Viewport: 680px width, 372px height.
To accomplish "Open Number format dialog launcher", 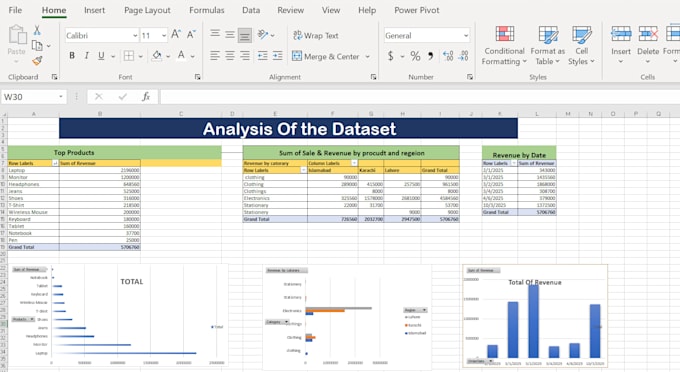I will (470, 77).
